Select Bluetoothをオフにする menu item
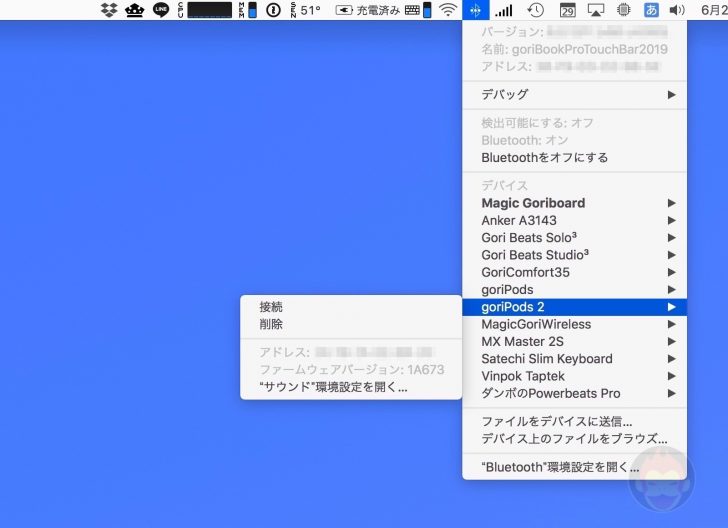Image resolution: width=728 pixels, height=528 pixels. [575, 157]
